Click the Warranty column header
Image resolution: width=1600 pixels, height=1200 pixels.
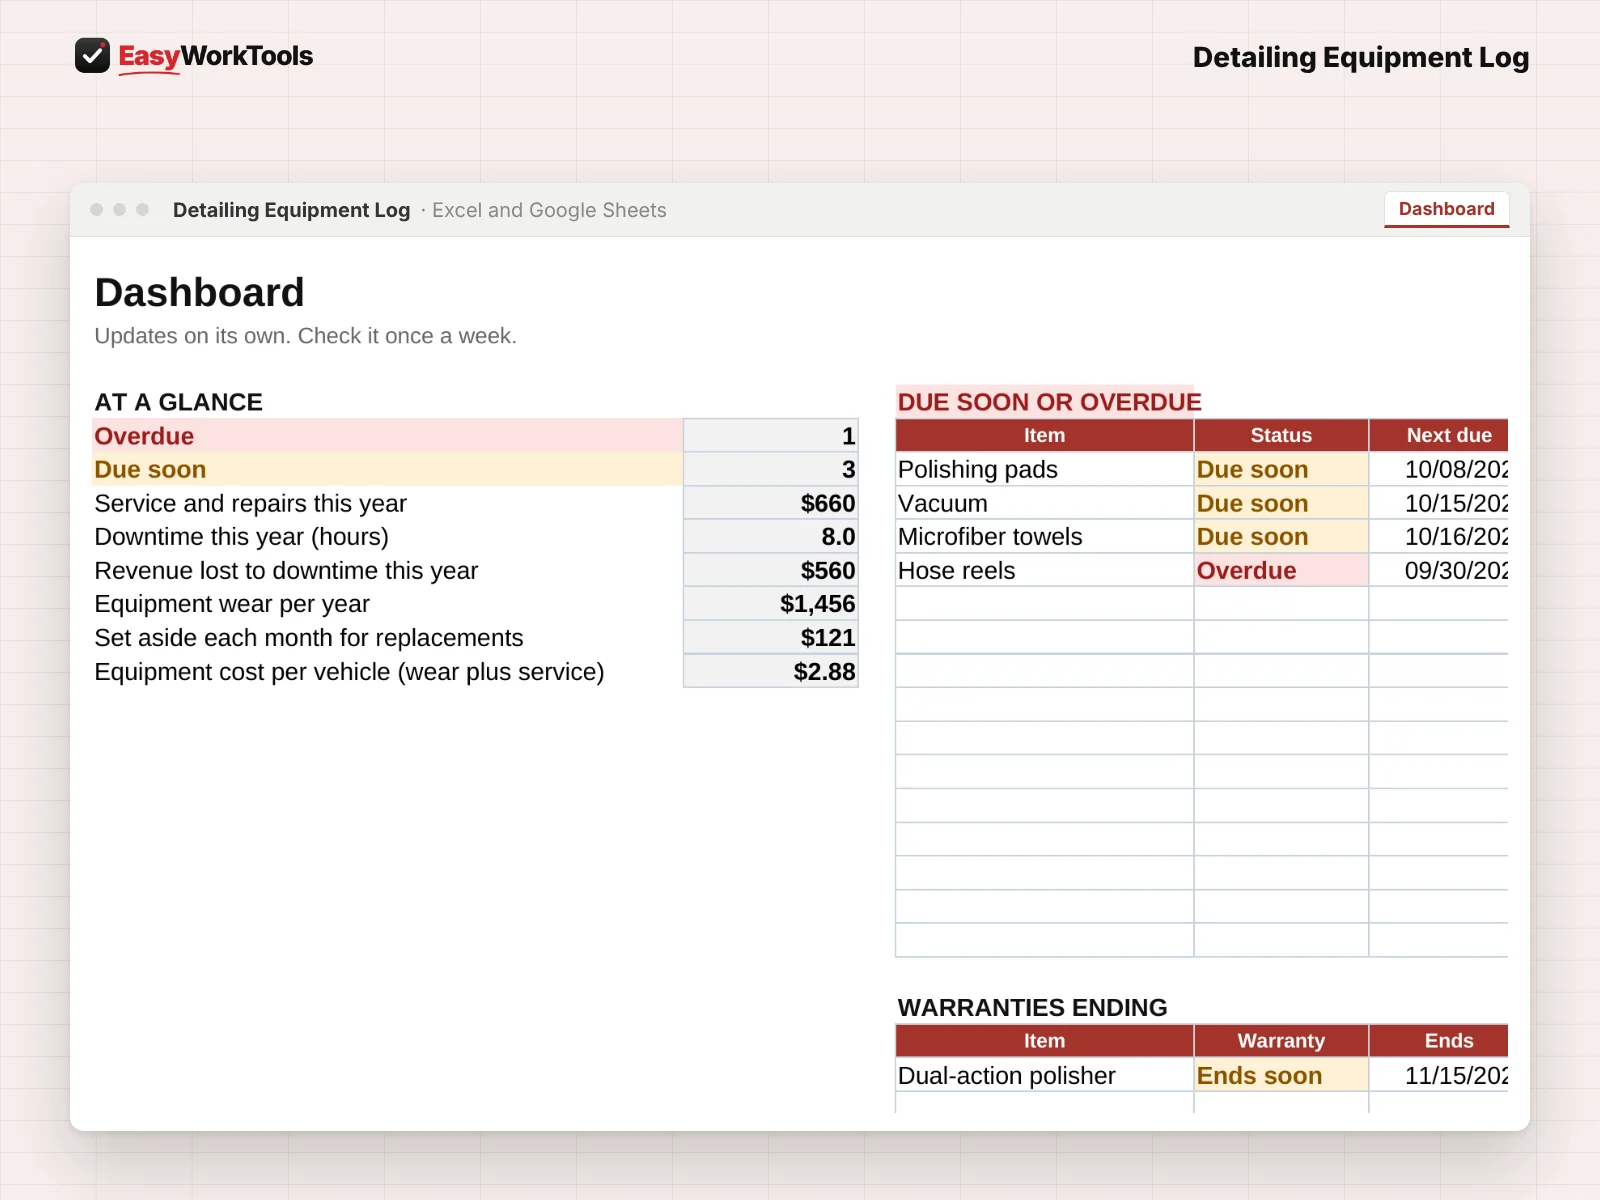1281,1041
